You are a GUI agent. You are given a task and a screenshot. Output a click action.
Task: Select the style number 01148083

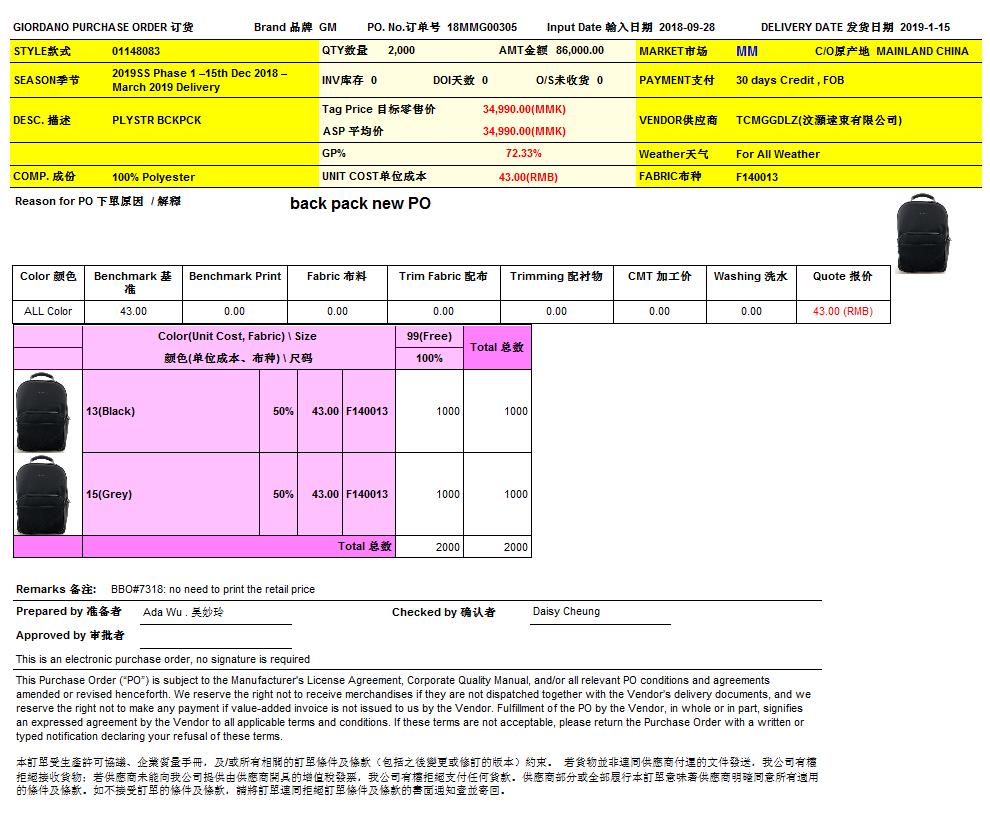click(x=136, y=50)
